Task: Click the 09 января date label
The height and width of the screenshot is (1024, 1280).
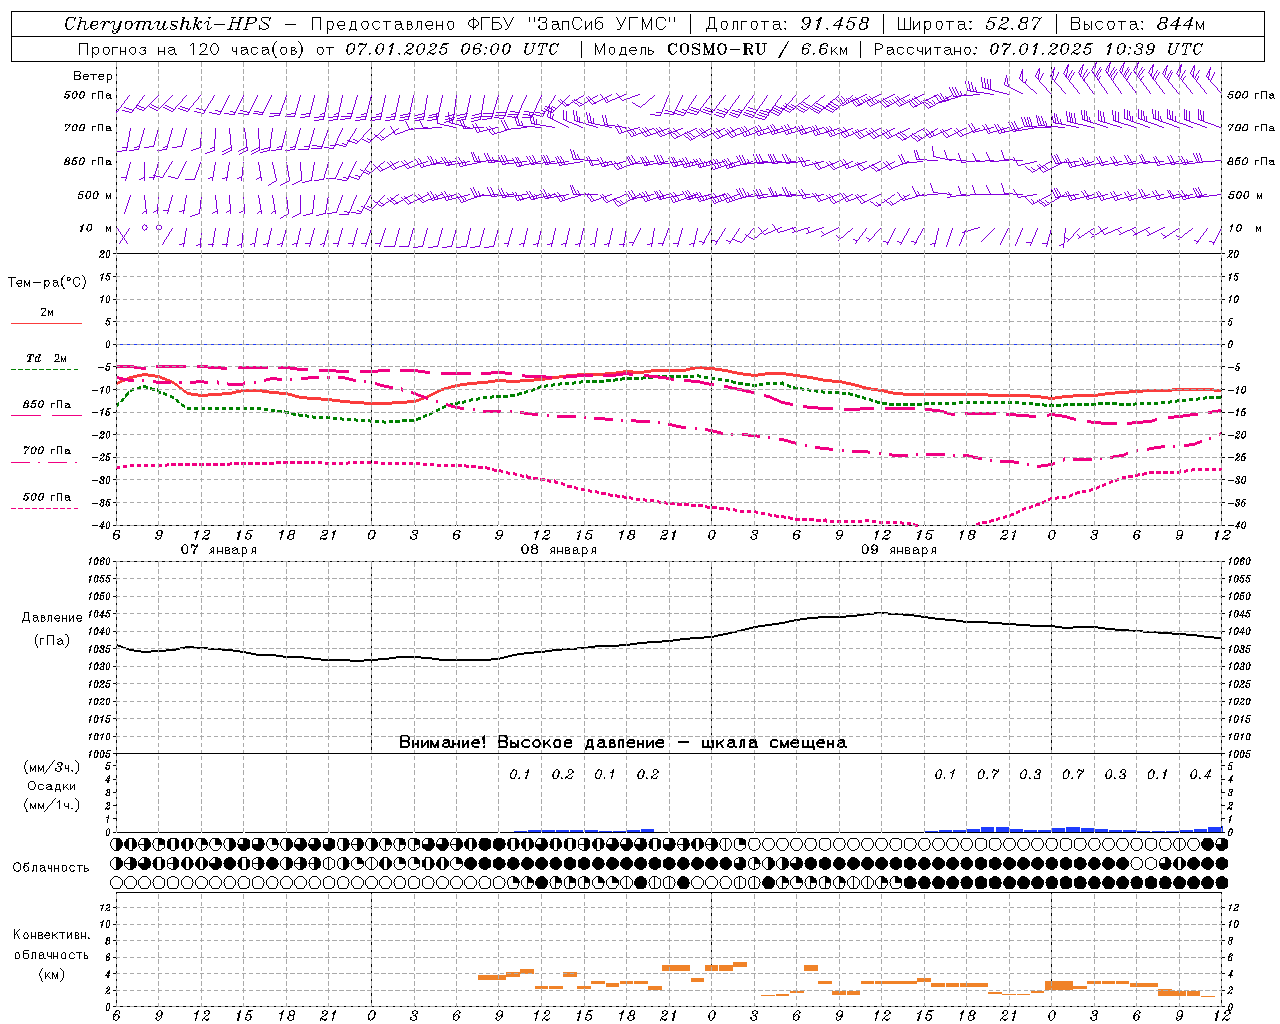Action: click(x=899, y=550)
